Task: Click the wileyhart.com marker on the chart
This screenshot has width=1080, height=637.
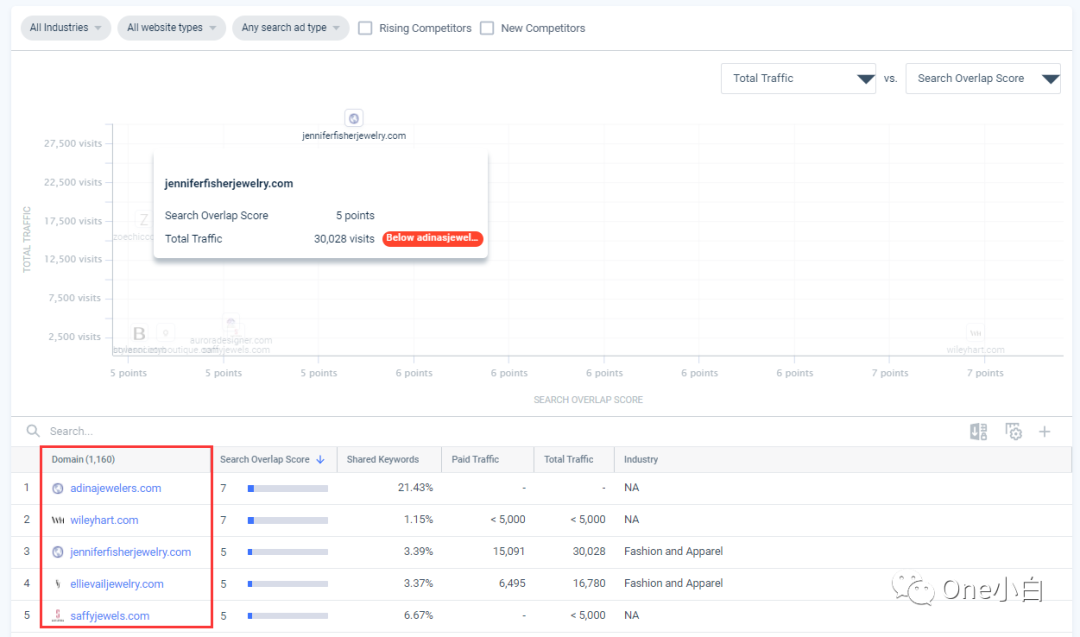Action: click(976, 333)
